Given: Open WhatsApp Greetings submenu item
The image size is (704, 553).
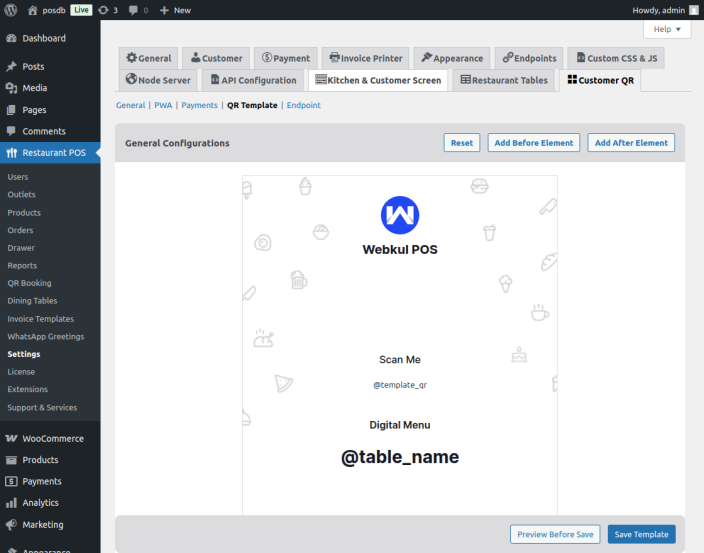Looking at the screenshot, I should point(45,336).
